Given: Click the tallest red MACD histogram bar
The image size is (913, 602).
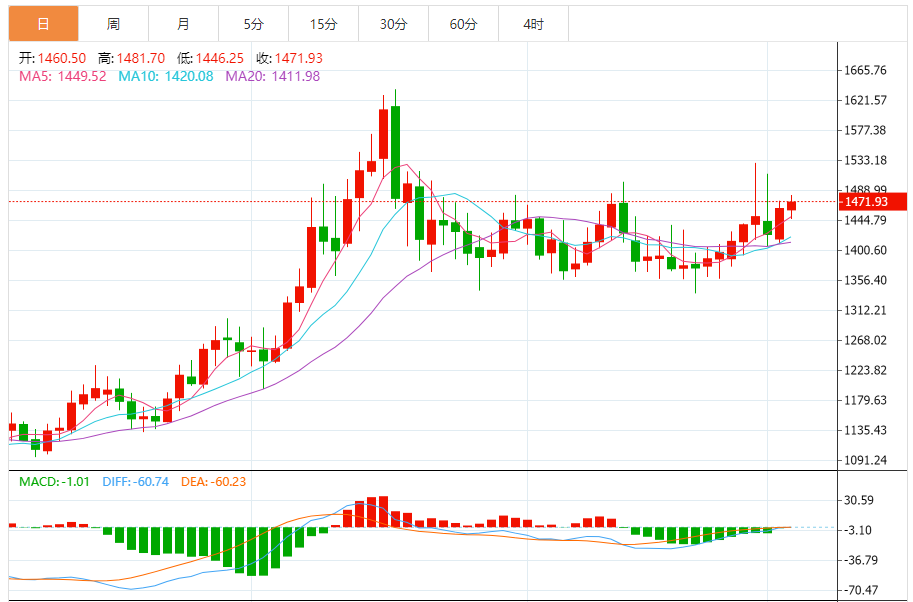Looking at the screenshot, I should (383, 512).
